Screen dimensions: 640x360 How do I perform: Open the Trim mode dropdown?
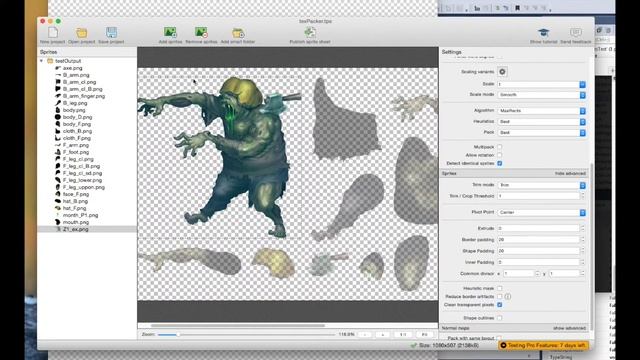[x=541, y=185]
